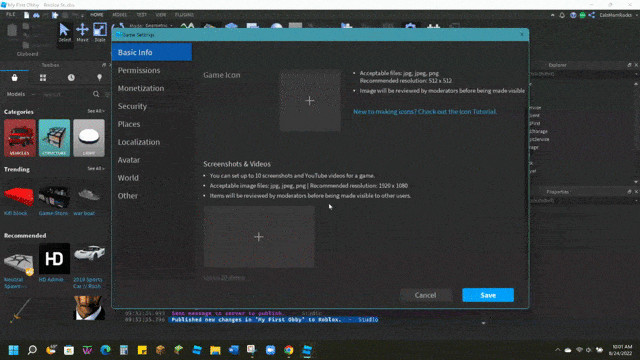Open Zoom from taskbar
The image size is (640, 360).
tap(270, 350)
